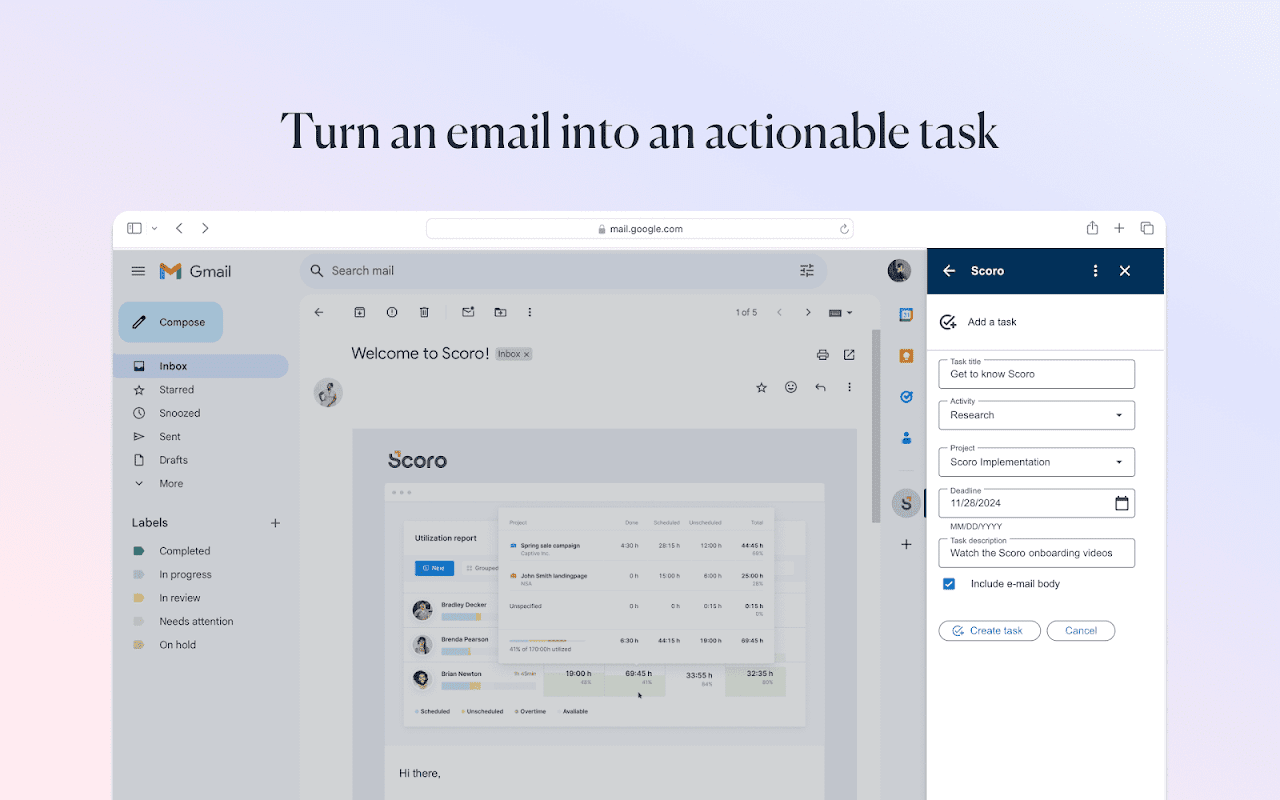Go forward in browser

click(x=205, y=228)
